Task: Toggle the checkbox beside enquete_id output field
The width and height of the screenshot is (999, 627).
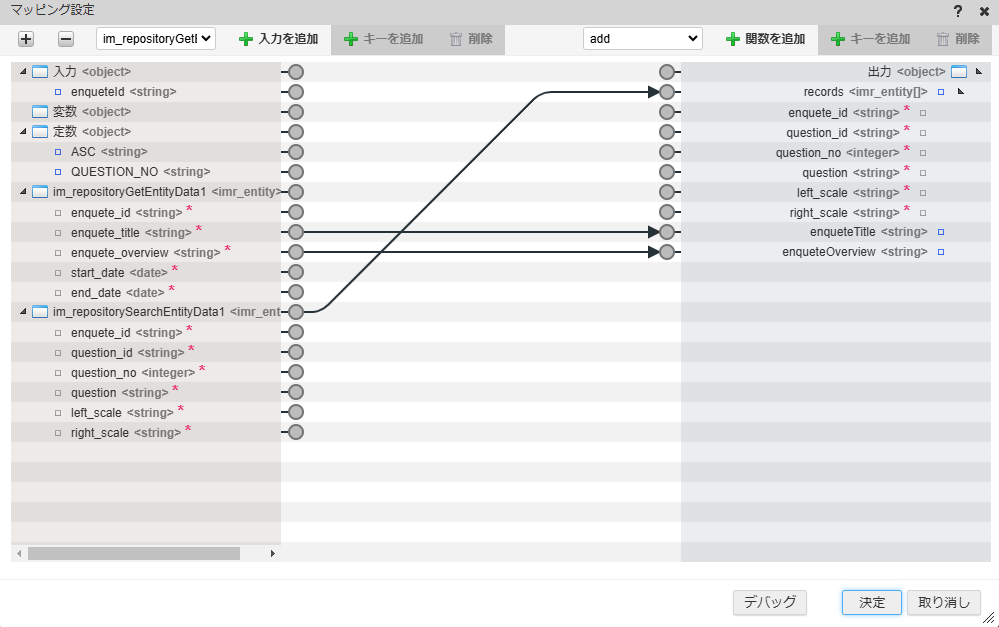Action: coord(921,112)
